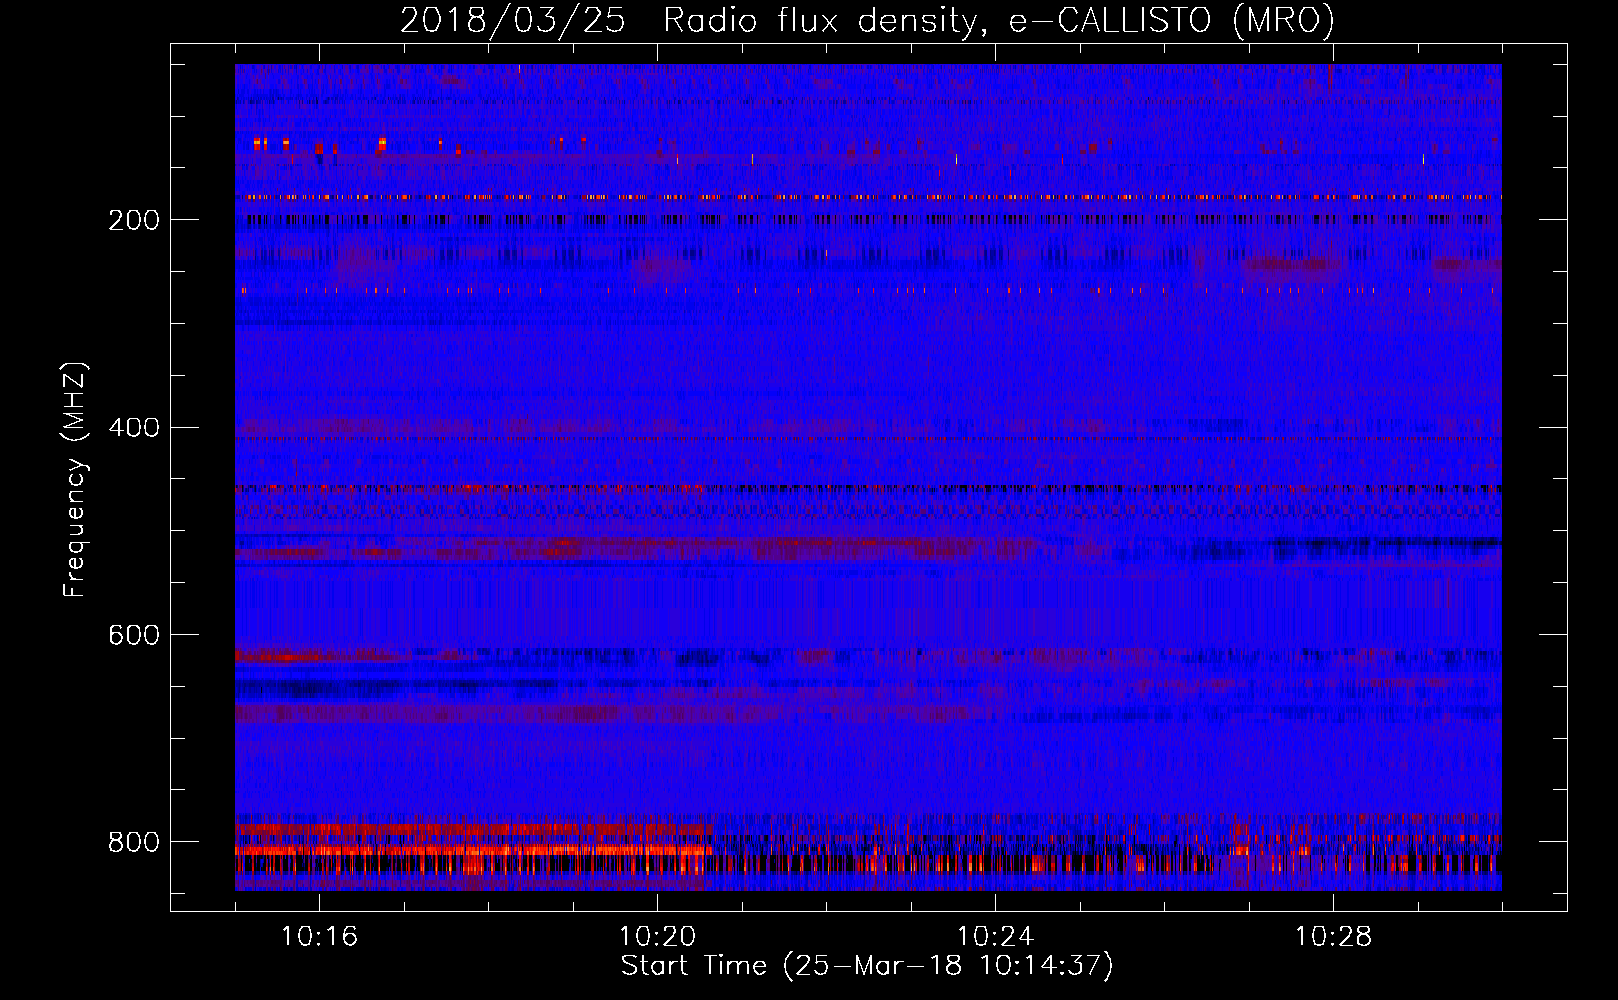Select the 'Frequency (MHZ)' y-axis label
Screen dimensions: 1618x1000
coord(74,480)
